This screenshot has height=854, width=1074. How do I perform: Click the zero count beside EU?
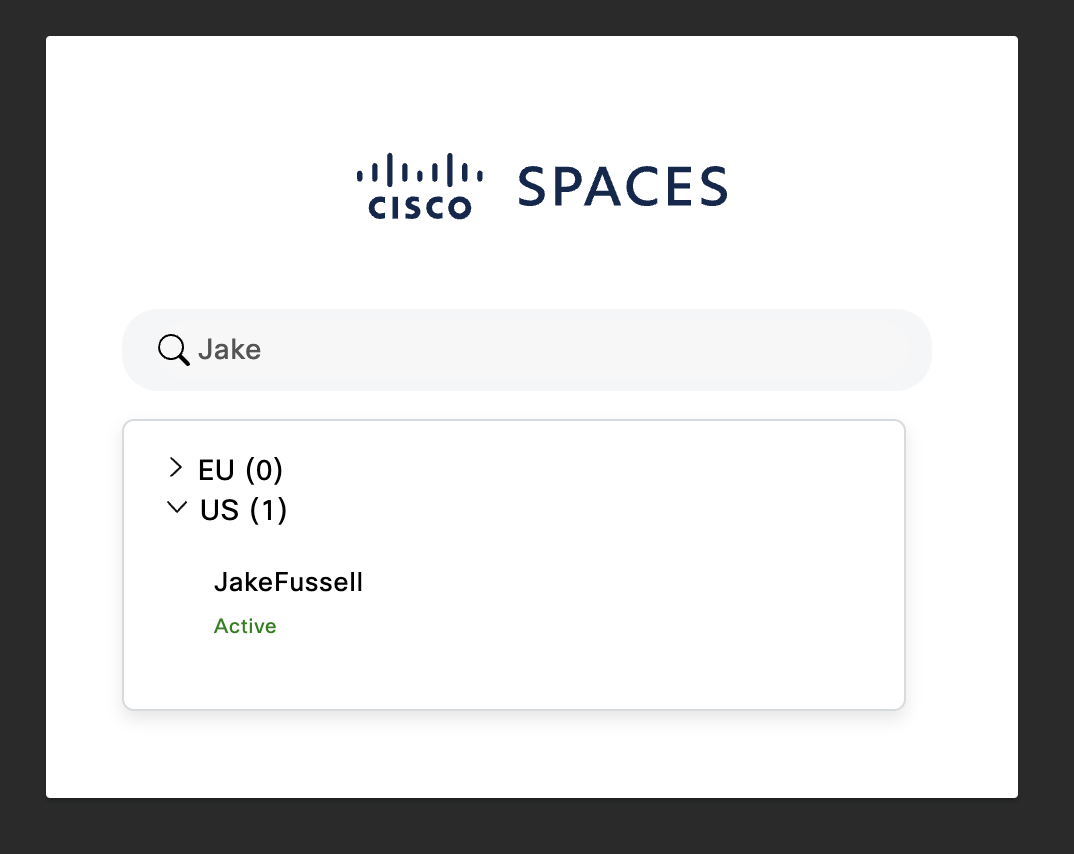264,470
